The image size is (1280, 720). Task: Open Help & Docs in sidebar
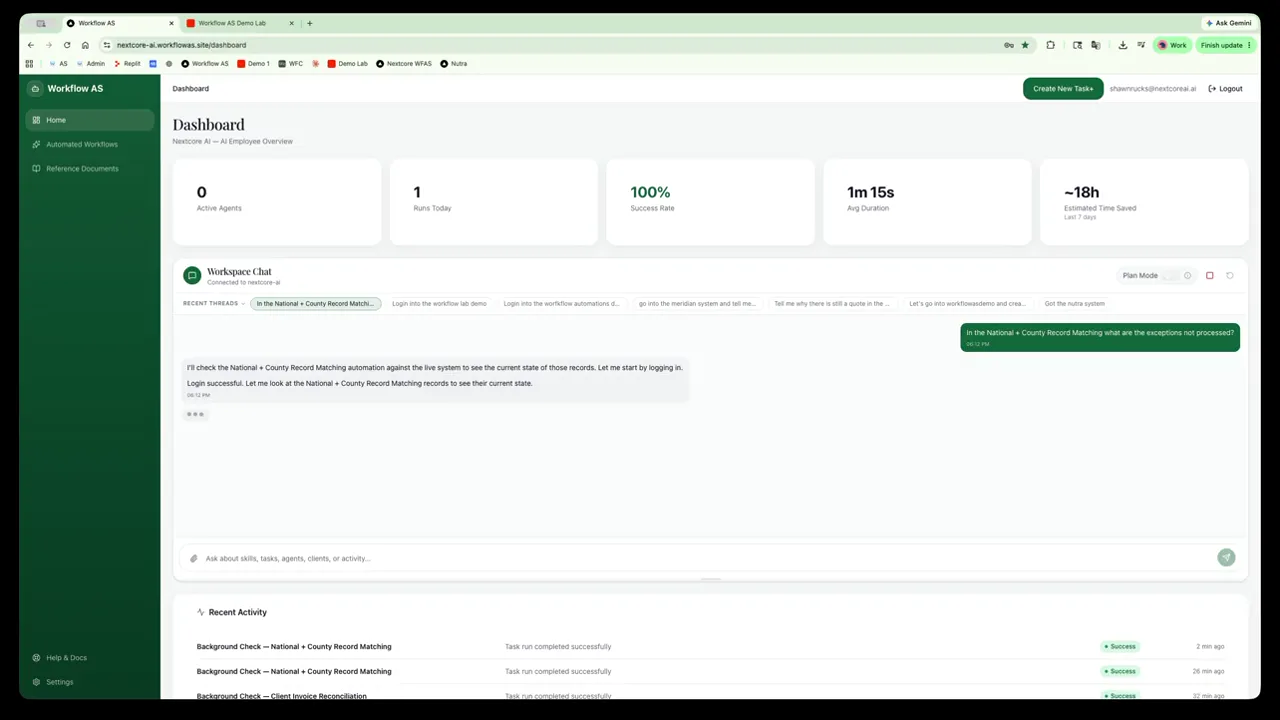point(90,658)
